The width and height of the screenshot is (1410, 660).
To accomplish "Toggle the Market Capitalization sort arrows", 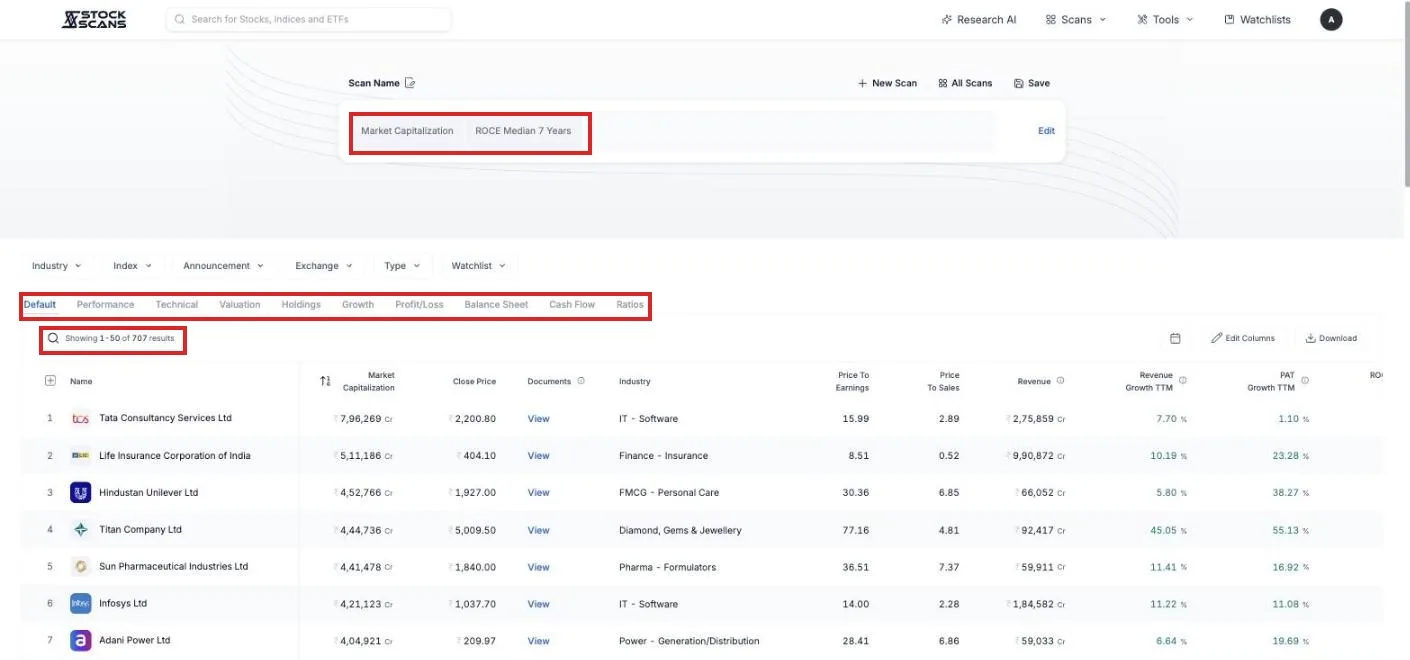I will [x=325, y=381].
